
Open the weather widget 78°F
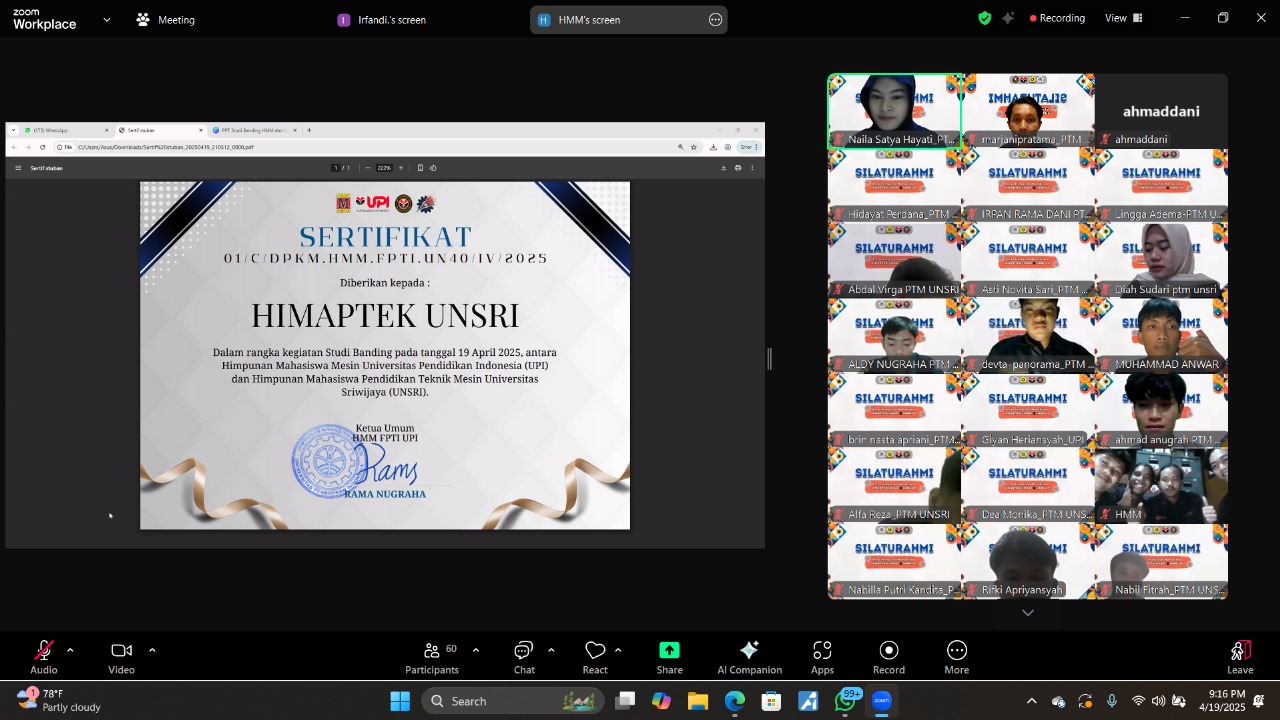[60, 700]
